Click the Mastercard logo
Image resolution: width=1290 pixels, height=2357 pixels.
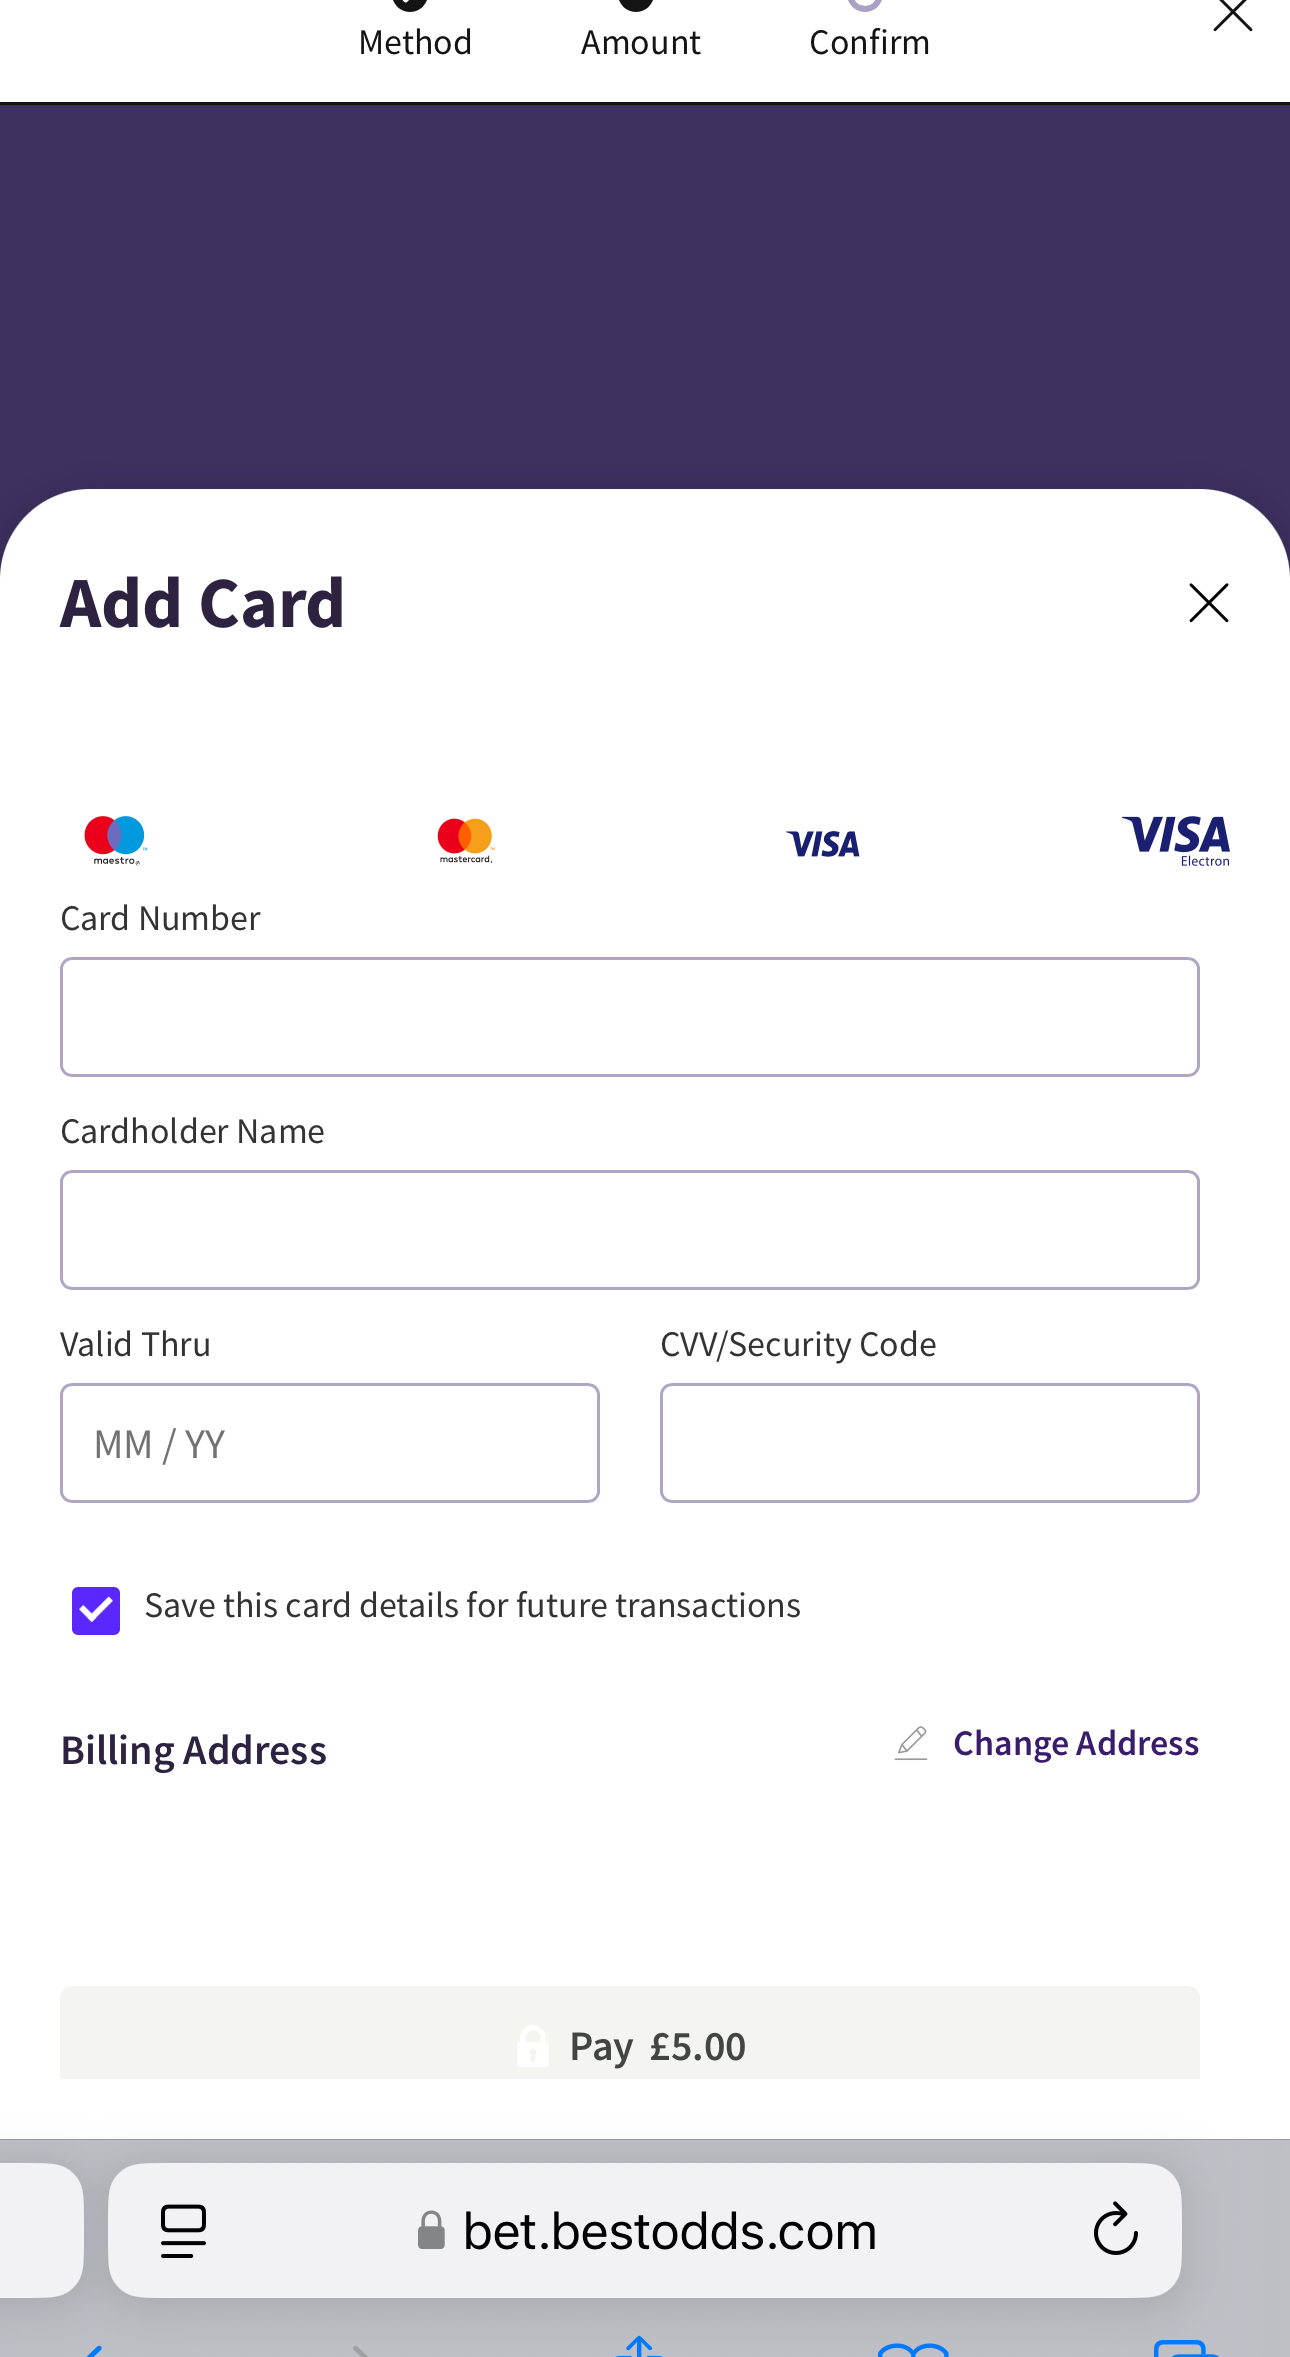[465, 840]
